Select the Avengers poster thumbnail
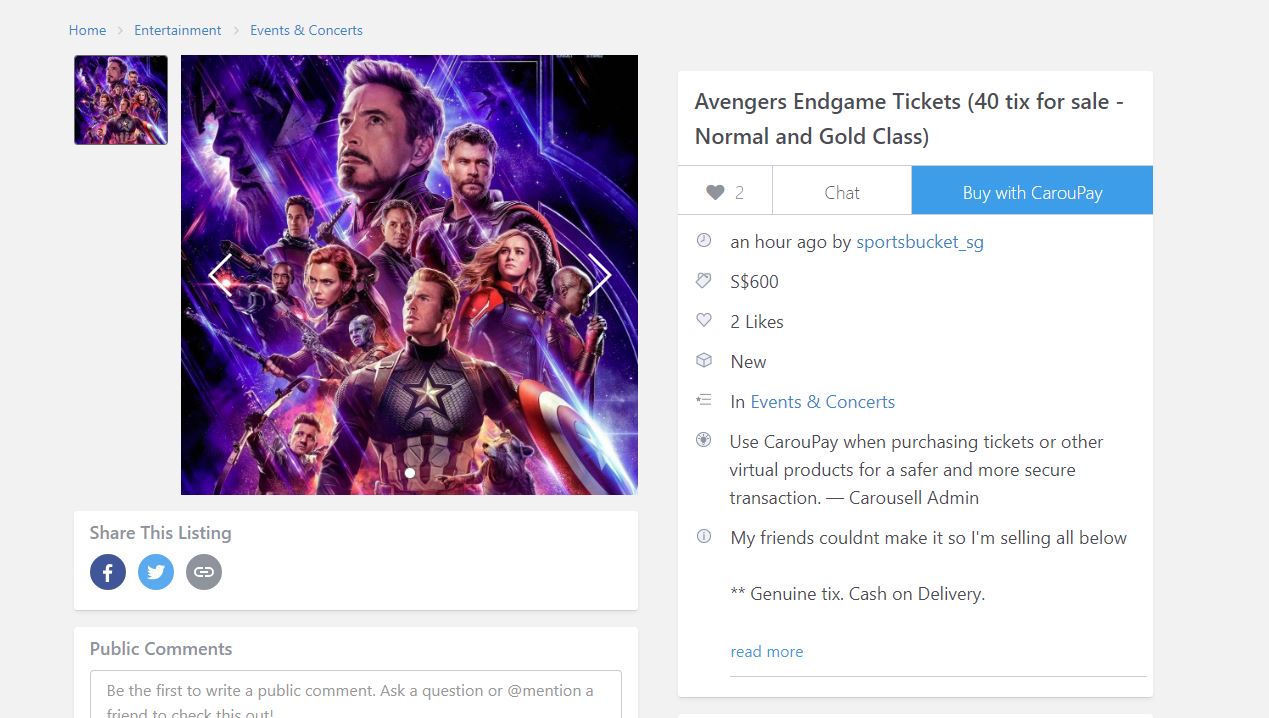Viewport: 1269px width, 718px height. click(x=121, y=100)
